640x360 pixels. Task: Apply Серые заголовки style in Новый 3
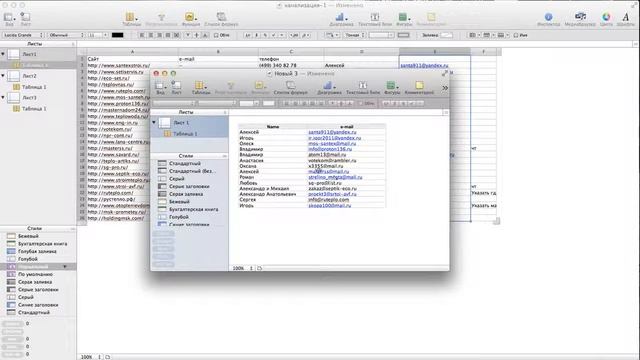point(189,186)
